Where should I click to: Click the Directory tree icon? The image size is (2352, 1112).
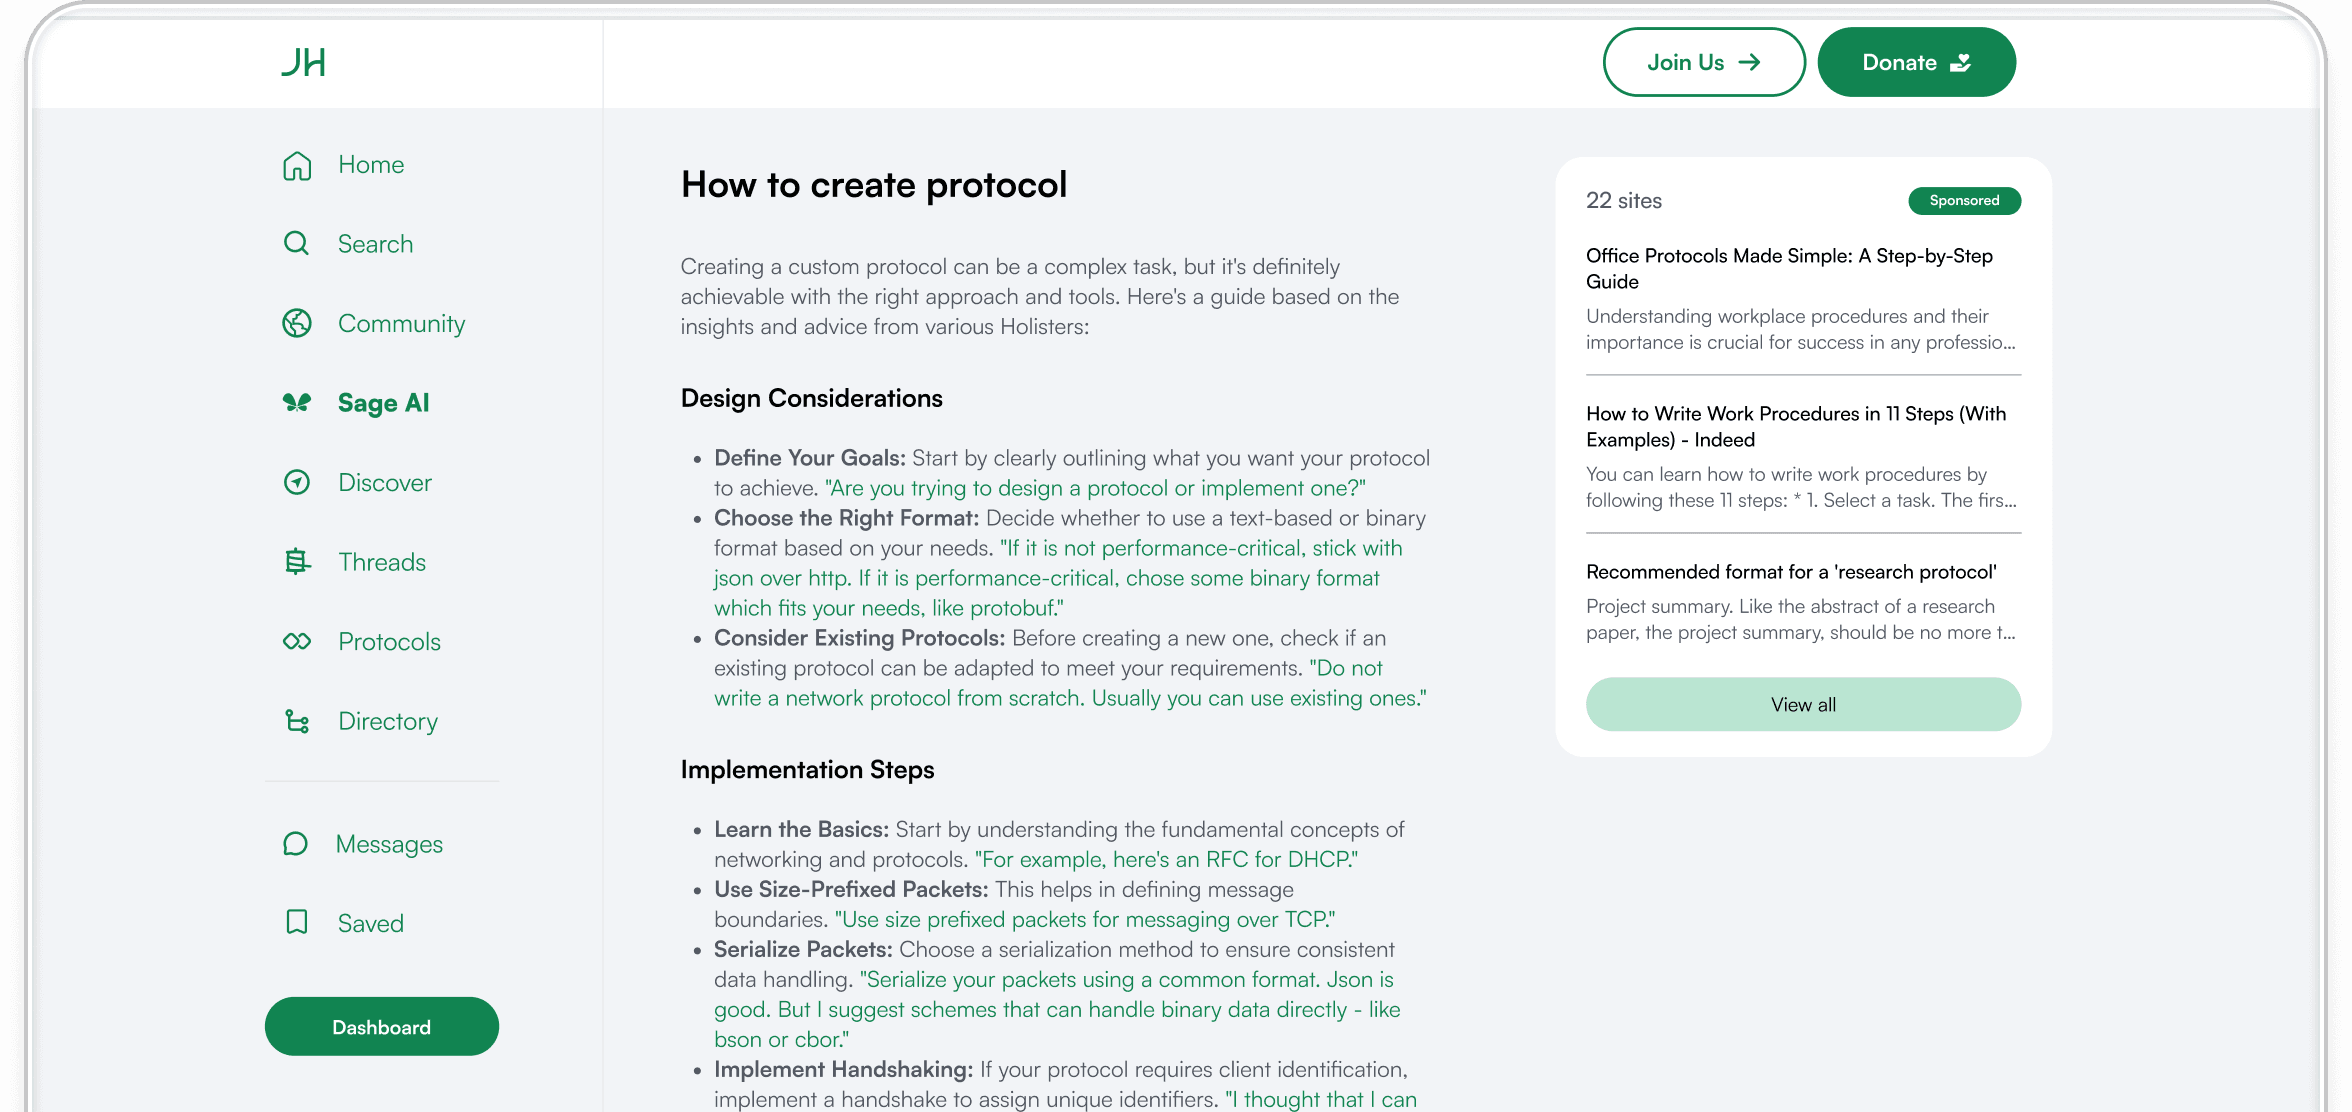click(x=297, y=721)
